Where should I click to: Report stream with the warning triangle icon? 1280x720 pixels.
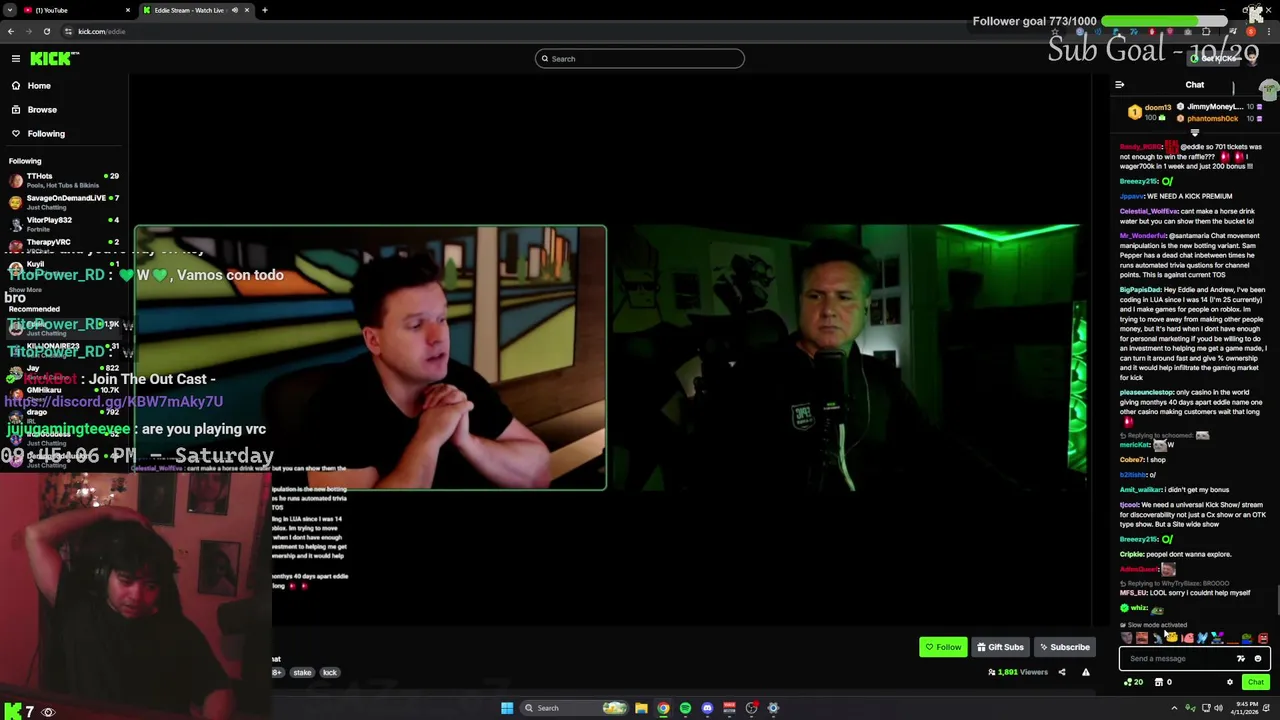[1086, 672]
